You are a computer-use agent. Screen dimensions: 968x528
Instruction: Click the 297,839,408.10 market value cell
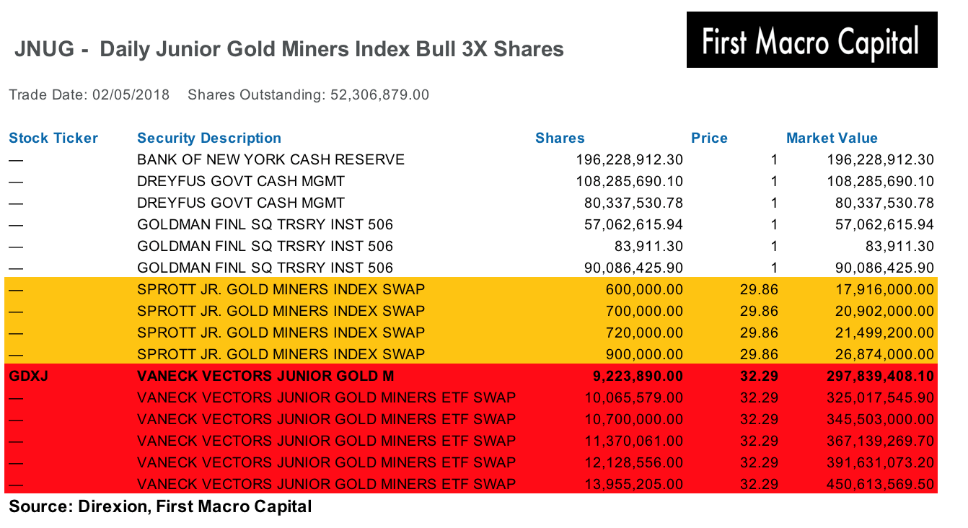pyautogui.click(x=880, y=376)
